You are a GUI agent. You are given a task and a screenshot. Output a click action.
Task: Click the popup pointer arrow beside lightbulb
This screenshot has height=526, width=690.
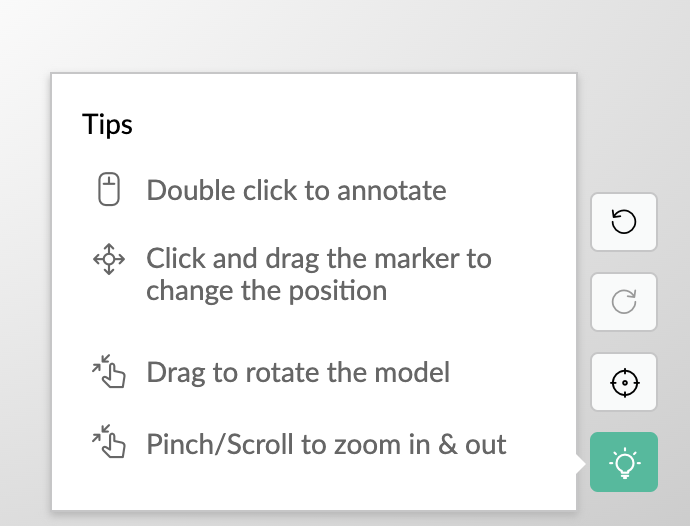coord(581,463)
